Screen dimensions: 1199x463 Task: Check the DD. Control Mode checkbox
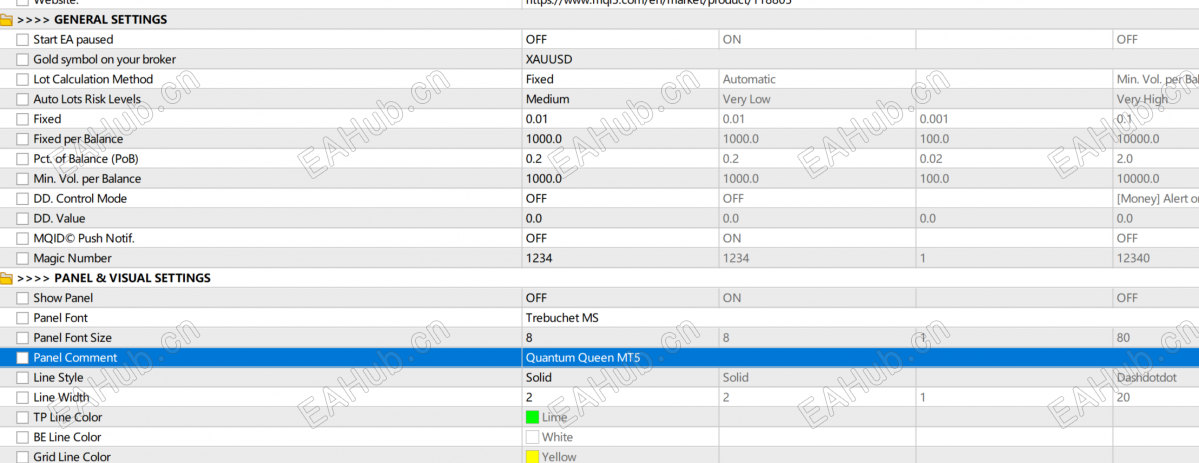tap(22, 199)
